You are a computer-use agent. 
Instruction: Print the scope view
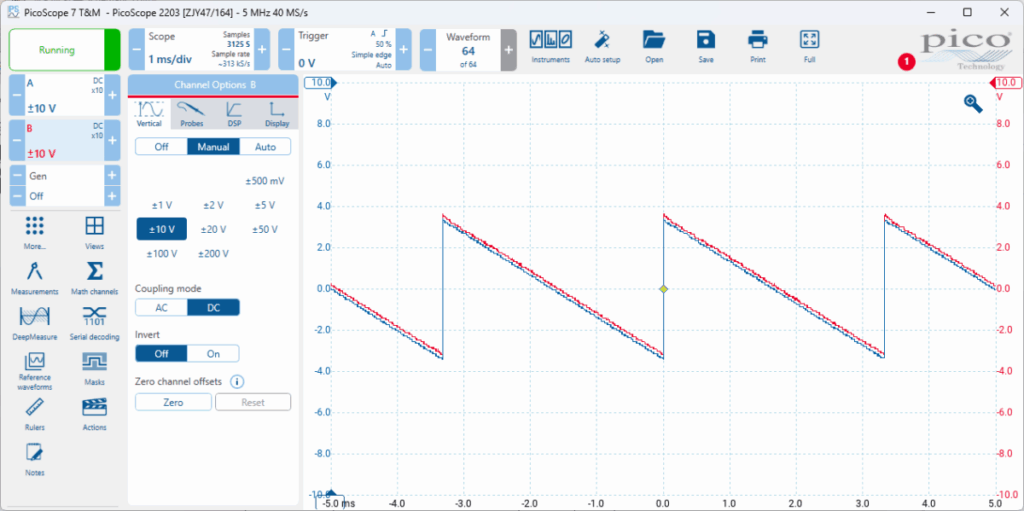758,47
